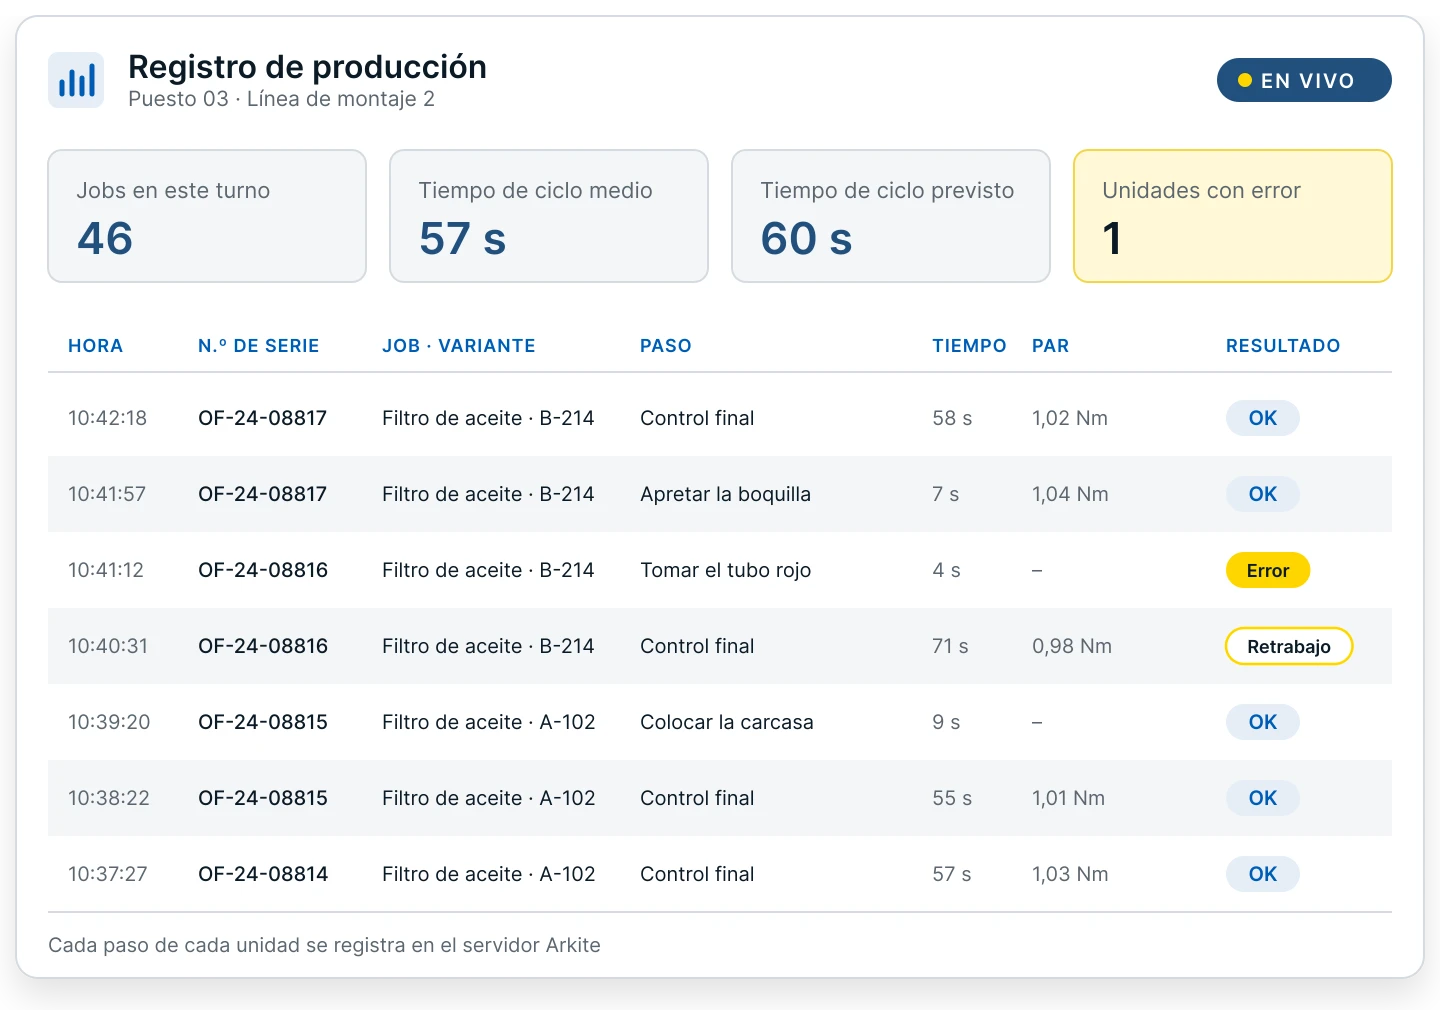Click the bar chart icon beside Registro de producción

click(x=76, y=80)
